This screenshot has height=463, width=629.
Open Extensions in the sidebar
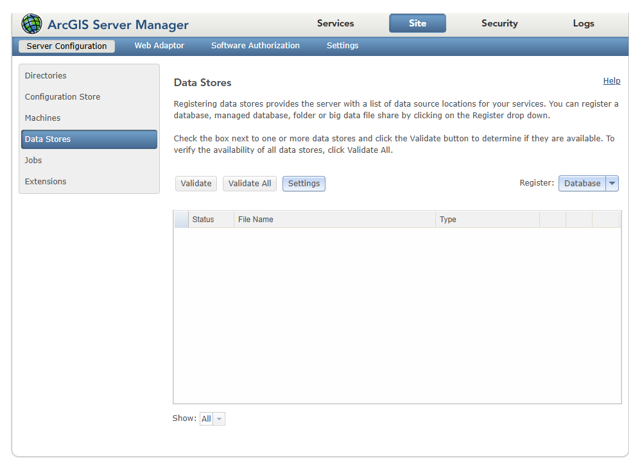pyautogui.click(x=89, y=181)
